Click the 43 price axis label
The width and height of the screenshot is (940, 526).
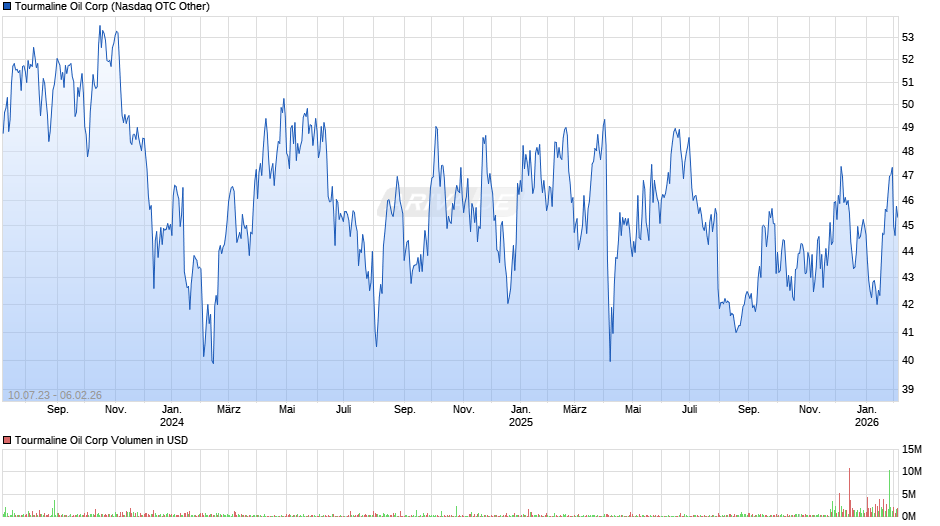pyautogui.click(x=908, y=278)
